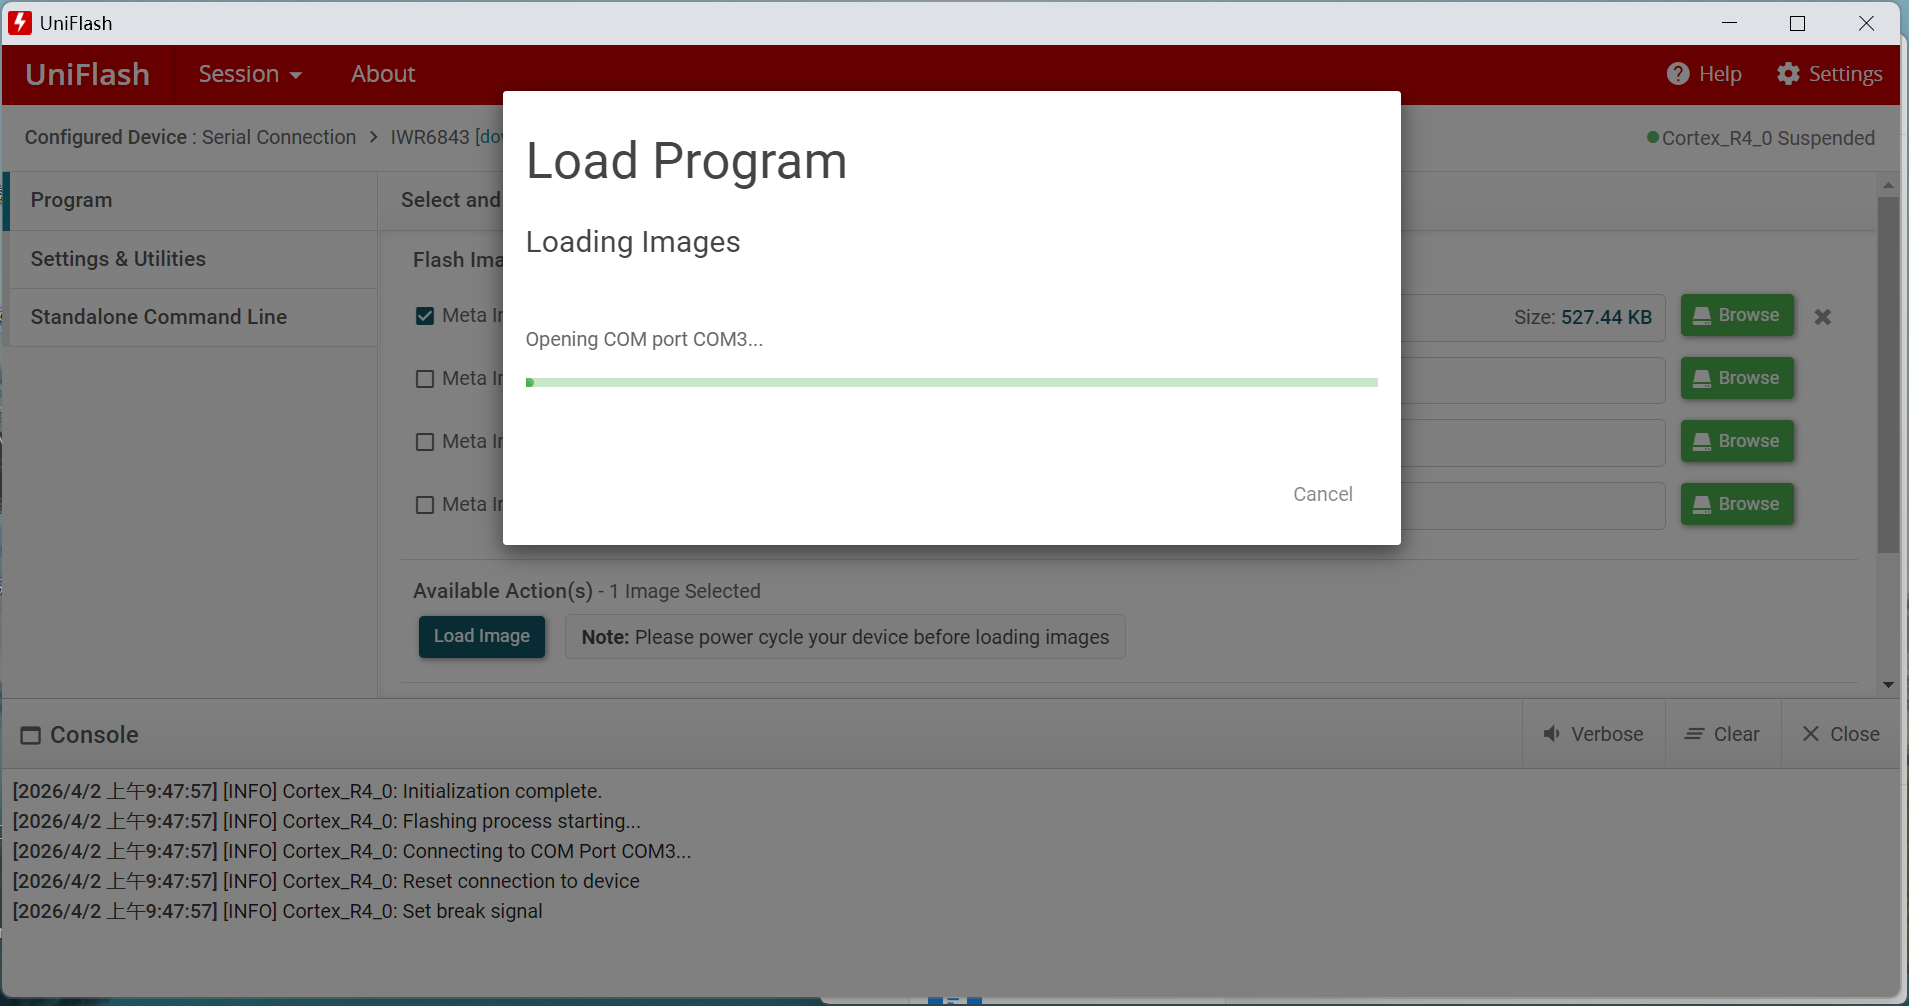The height and width of the screenshot is (1006, 1909).
Task: Clear the console log
Action: pos(1723,734)
